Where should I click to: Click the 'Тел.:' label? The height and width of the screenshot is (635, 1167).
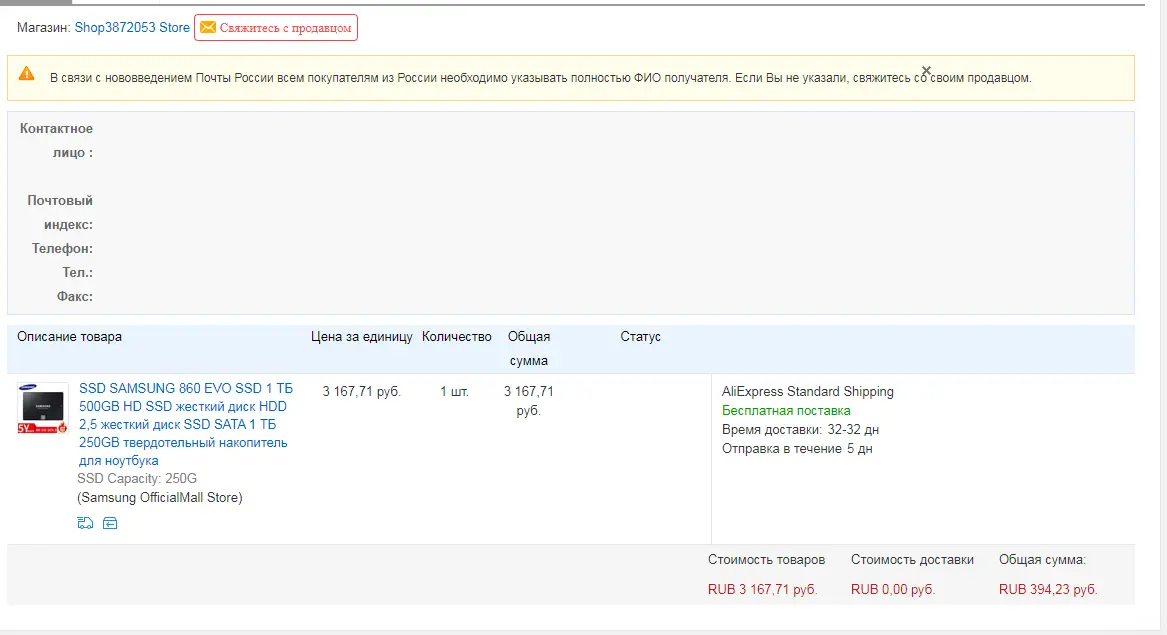click(x=77, y=272)
